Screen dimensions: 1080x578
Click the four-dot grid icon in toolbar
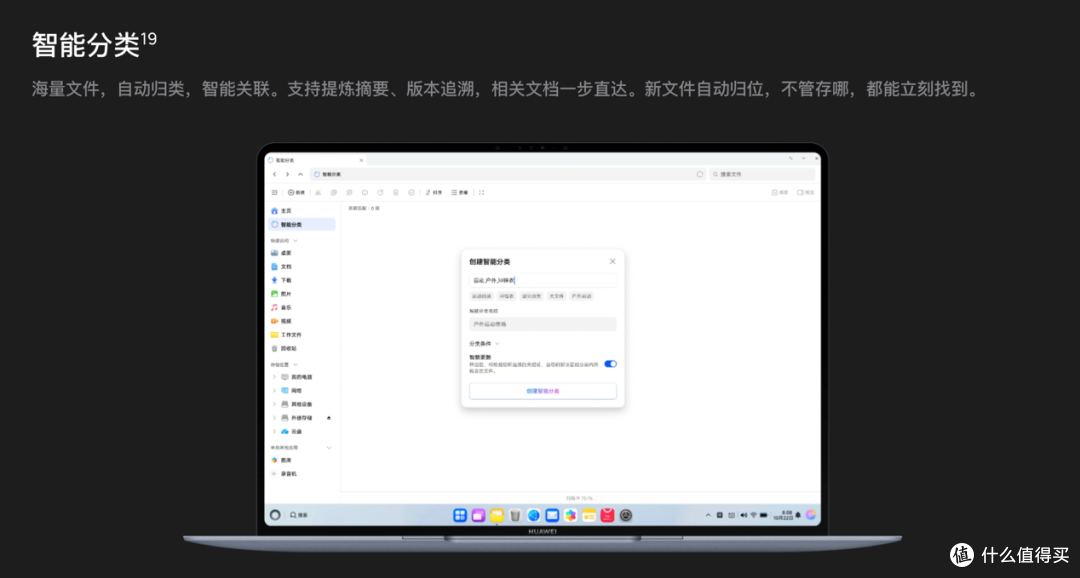click(481, 193)
